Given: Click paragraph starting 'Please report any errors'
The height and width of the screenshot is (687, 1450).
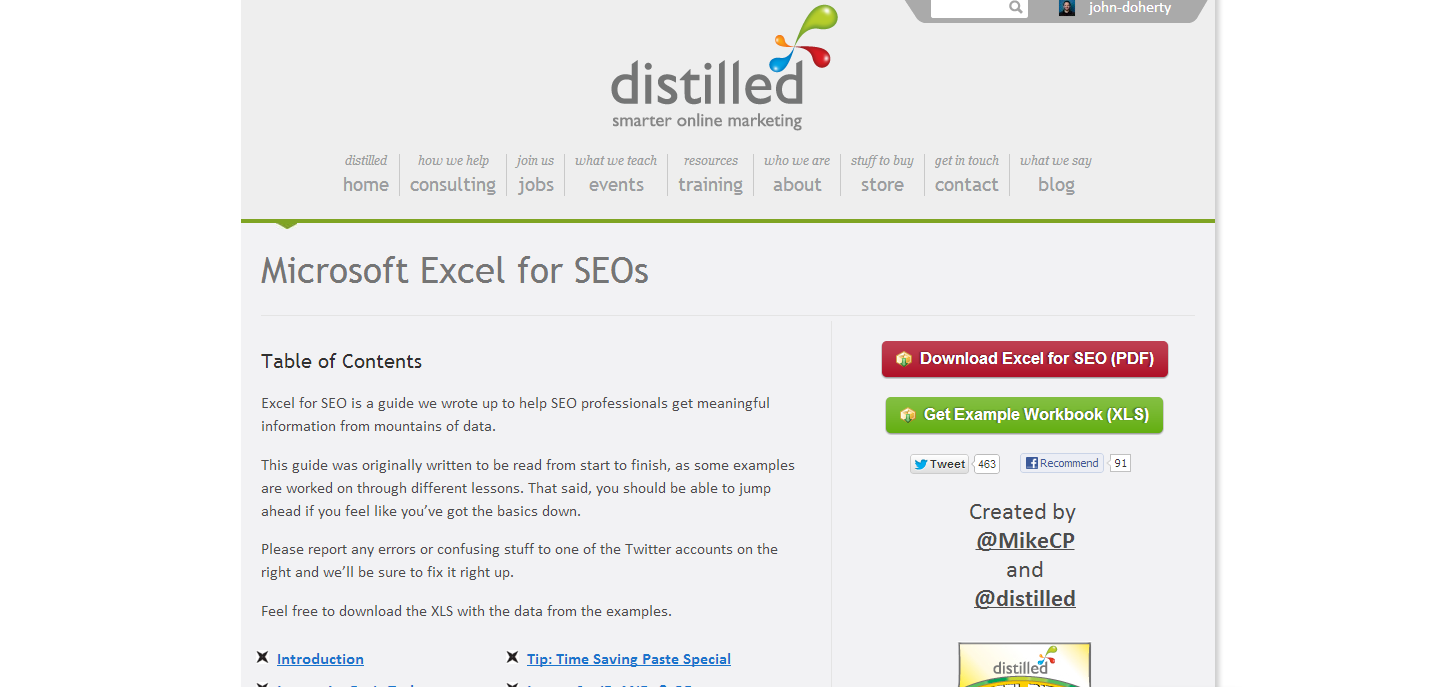Looking at the screenshot, I should tap(520, 561).
